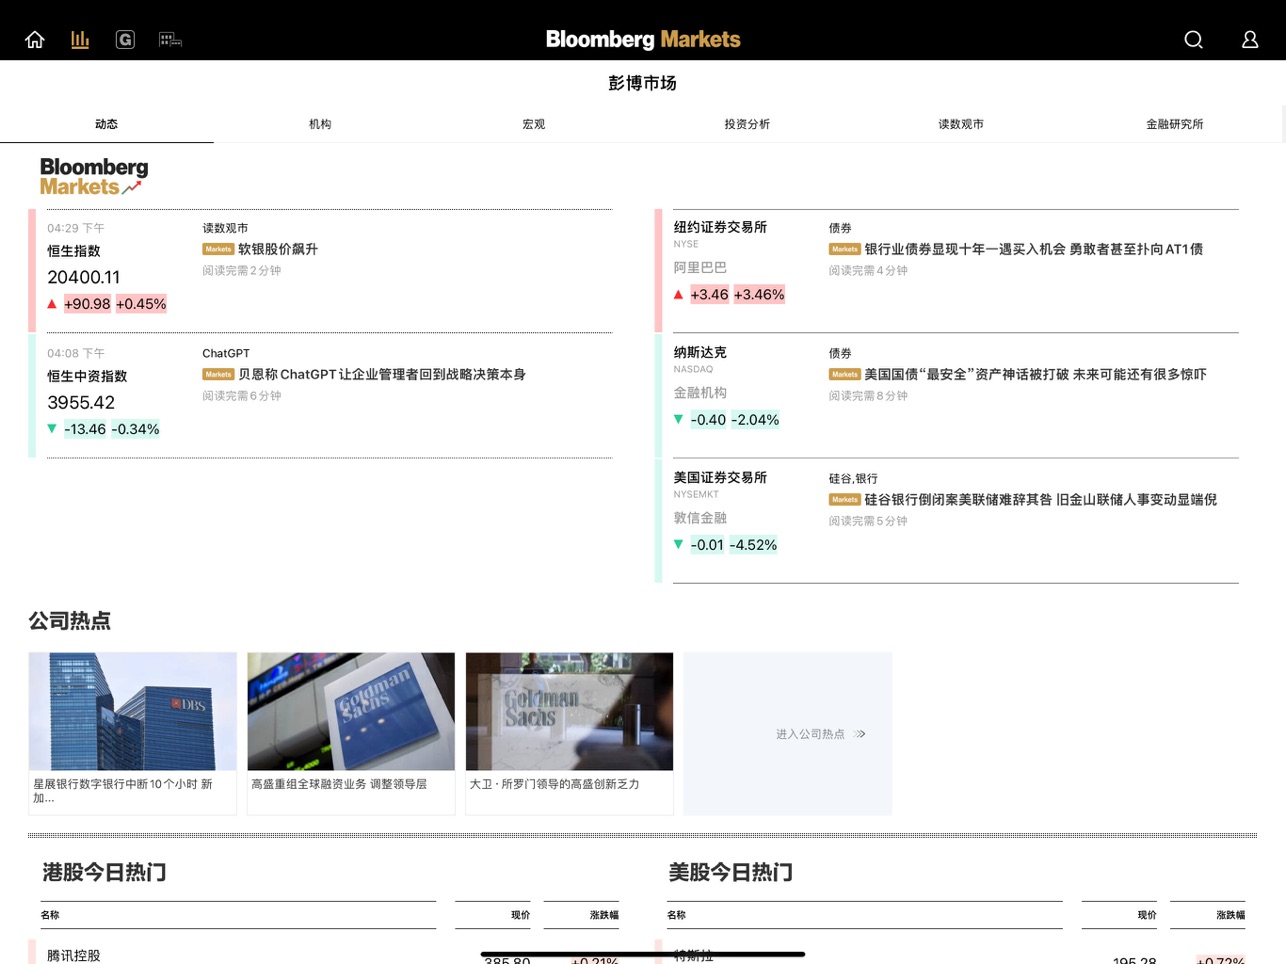The image size is (1286, 964).
Task: Select the 金融研究所 tab
Action: point(1174,124)
